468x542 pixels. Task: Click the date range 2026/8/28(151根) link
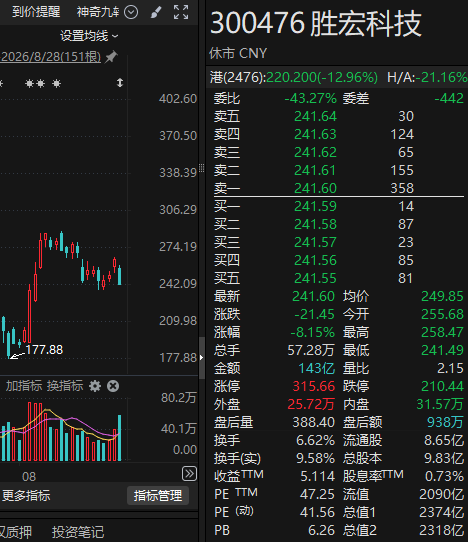[50, 57]
